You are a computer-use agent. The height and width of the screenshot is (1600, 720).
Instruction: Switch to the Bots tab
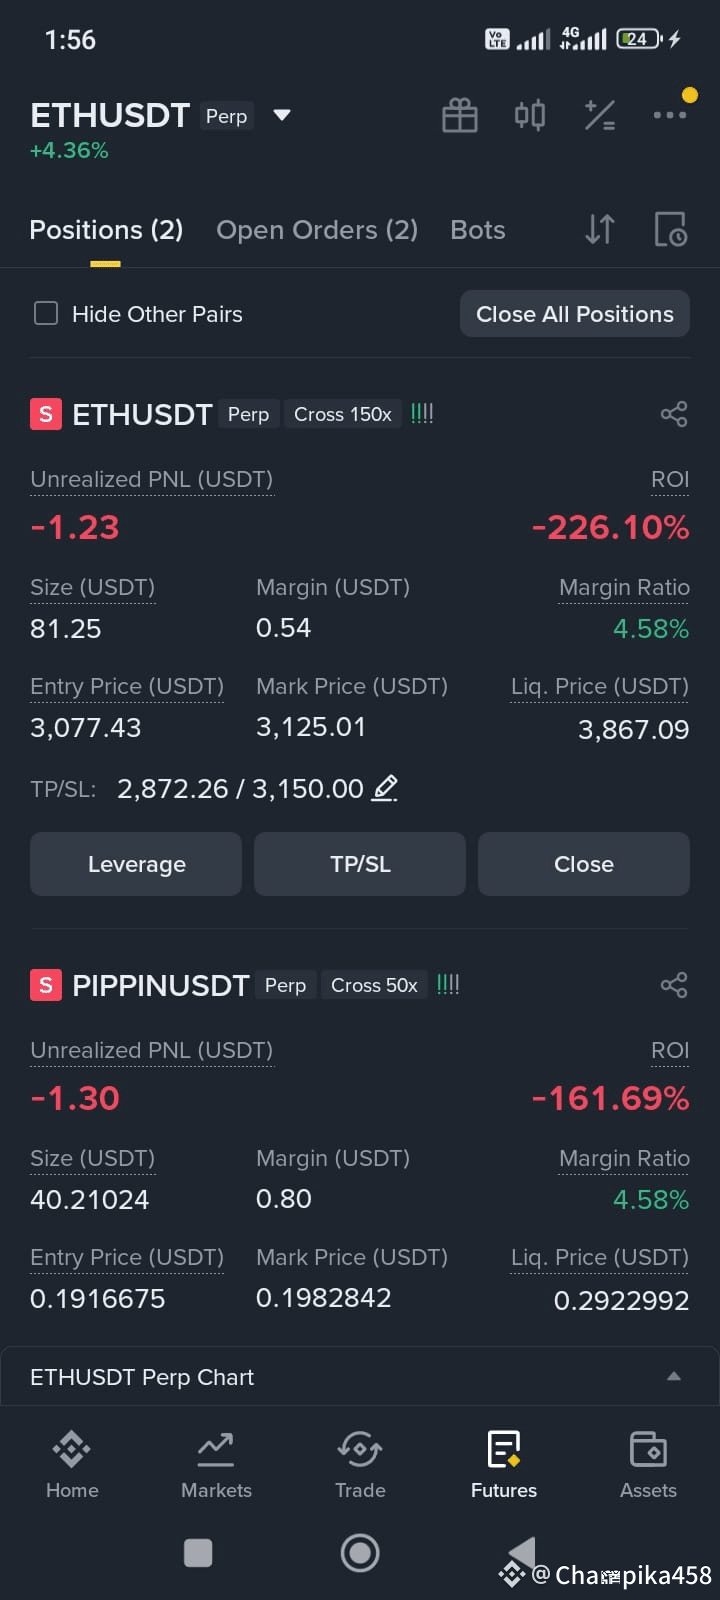[x=478, y=230]
